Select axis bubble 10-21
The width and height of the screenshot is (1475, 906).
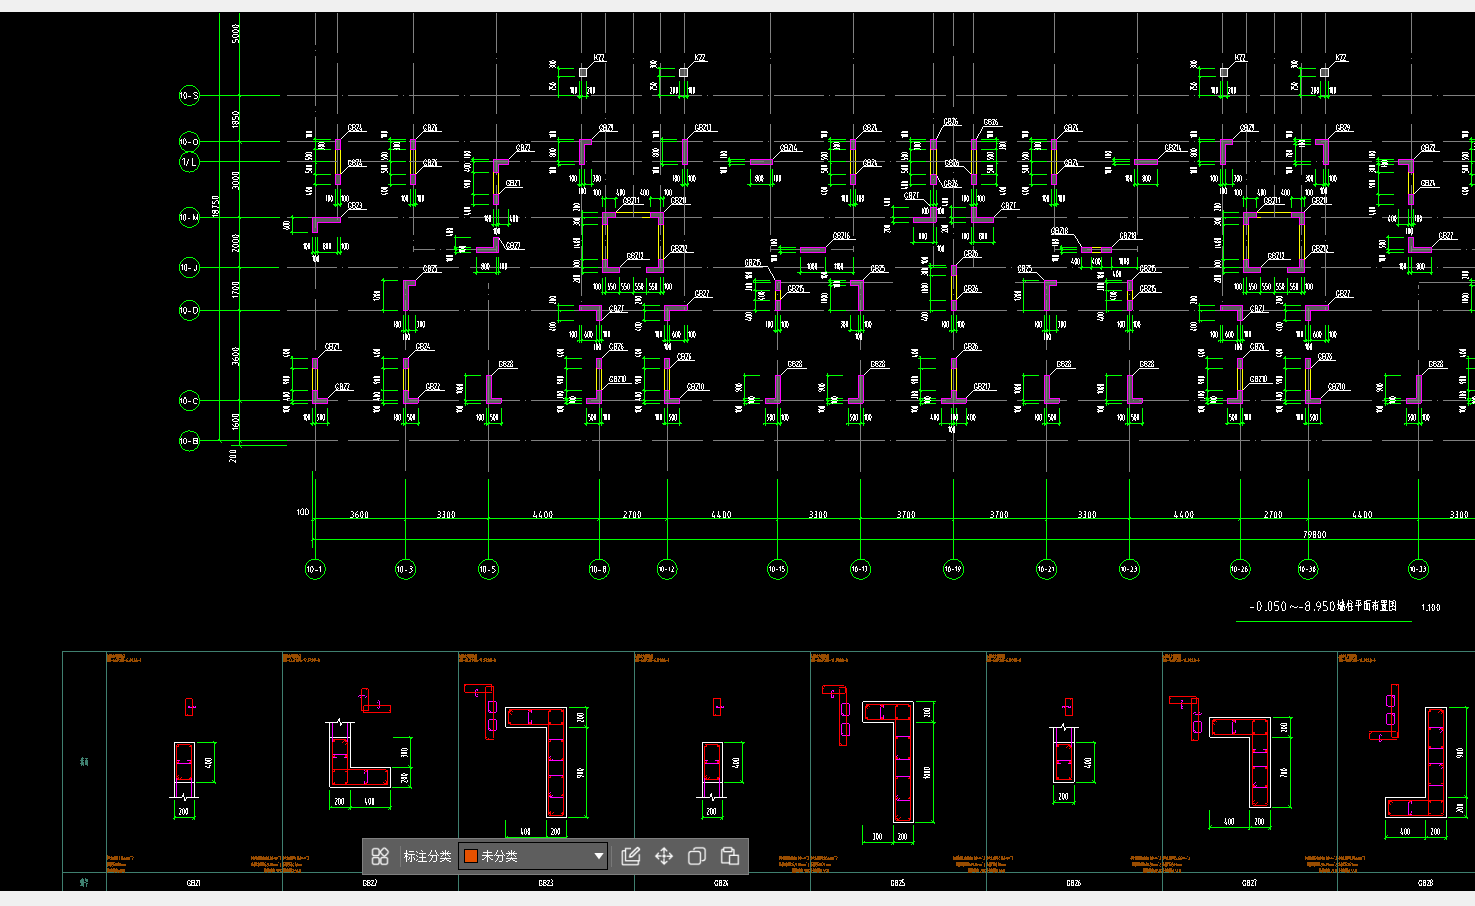tap(1046, 569)
